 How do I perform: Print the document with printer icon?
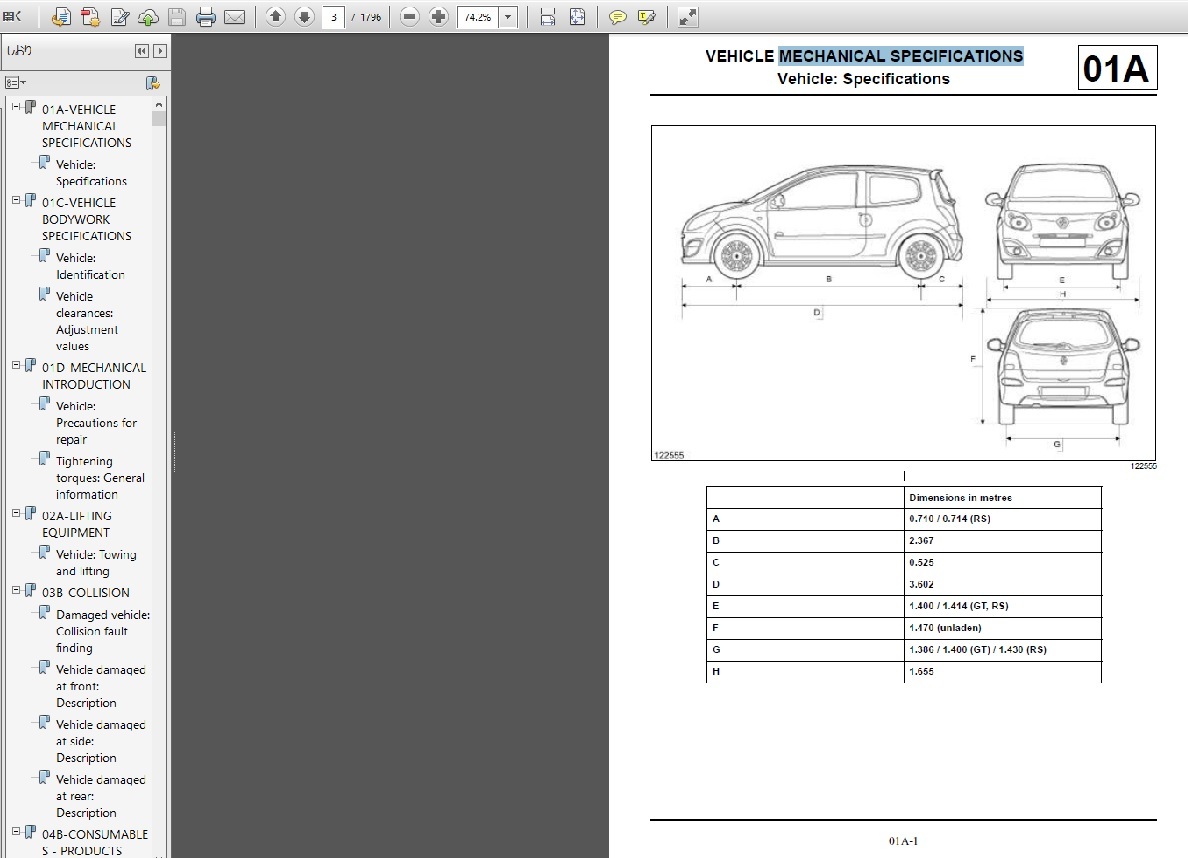point(205,17)
